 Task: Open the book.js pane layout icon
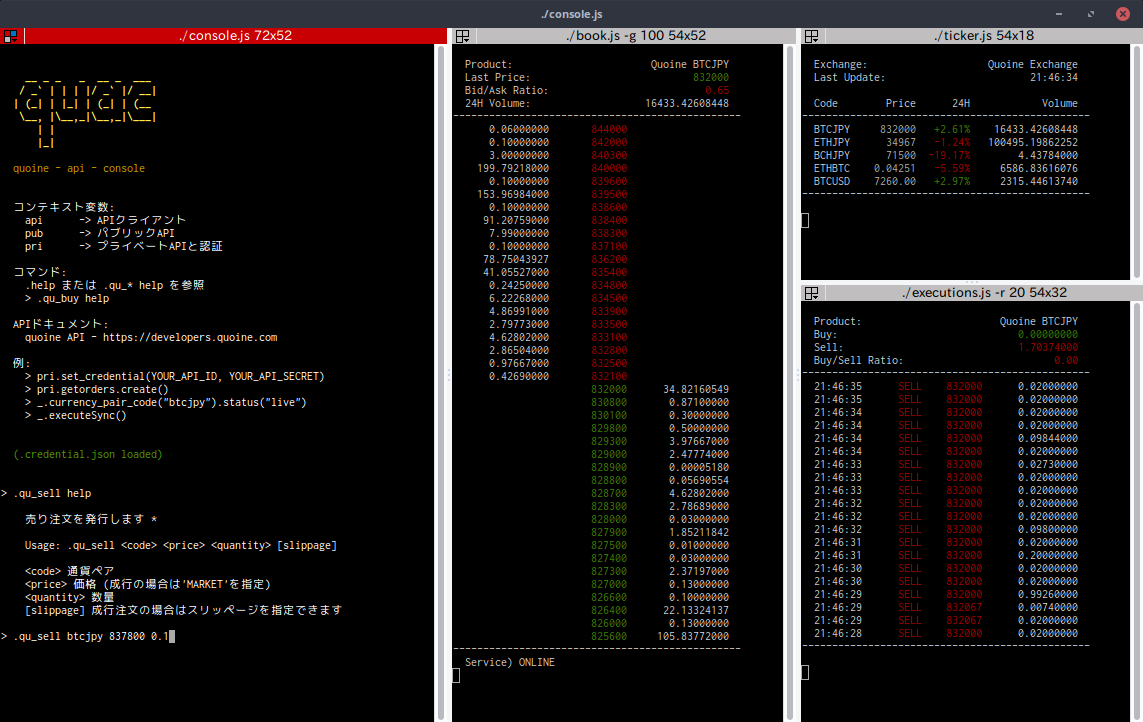click(x=462, y=36)
